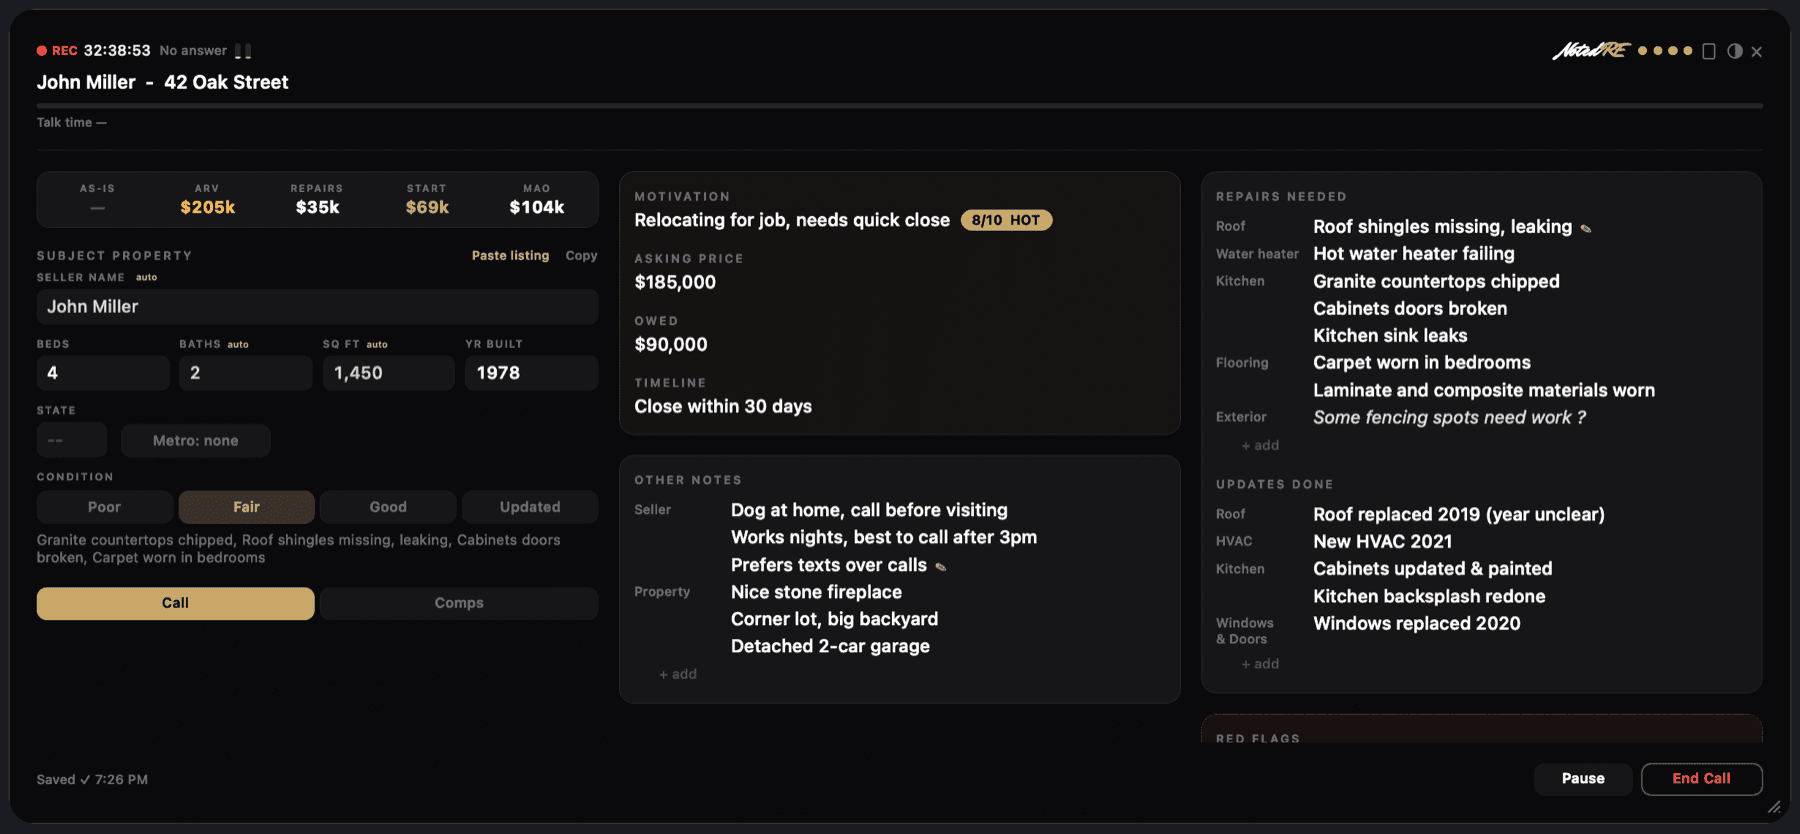Select the Poor condition option

point(105,507)
